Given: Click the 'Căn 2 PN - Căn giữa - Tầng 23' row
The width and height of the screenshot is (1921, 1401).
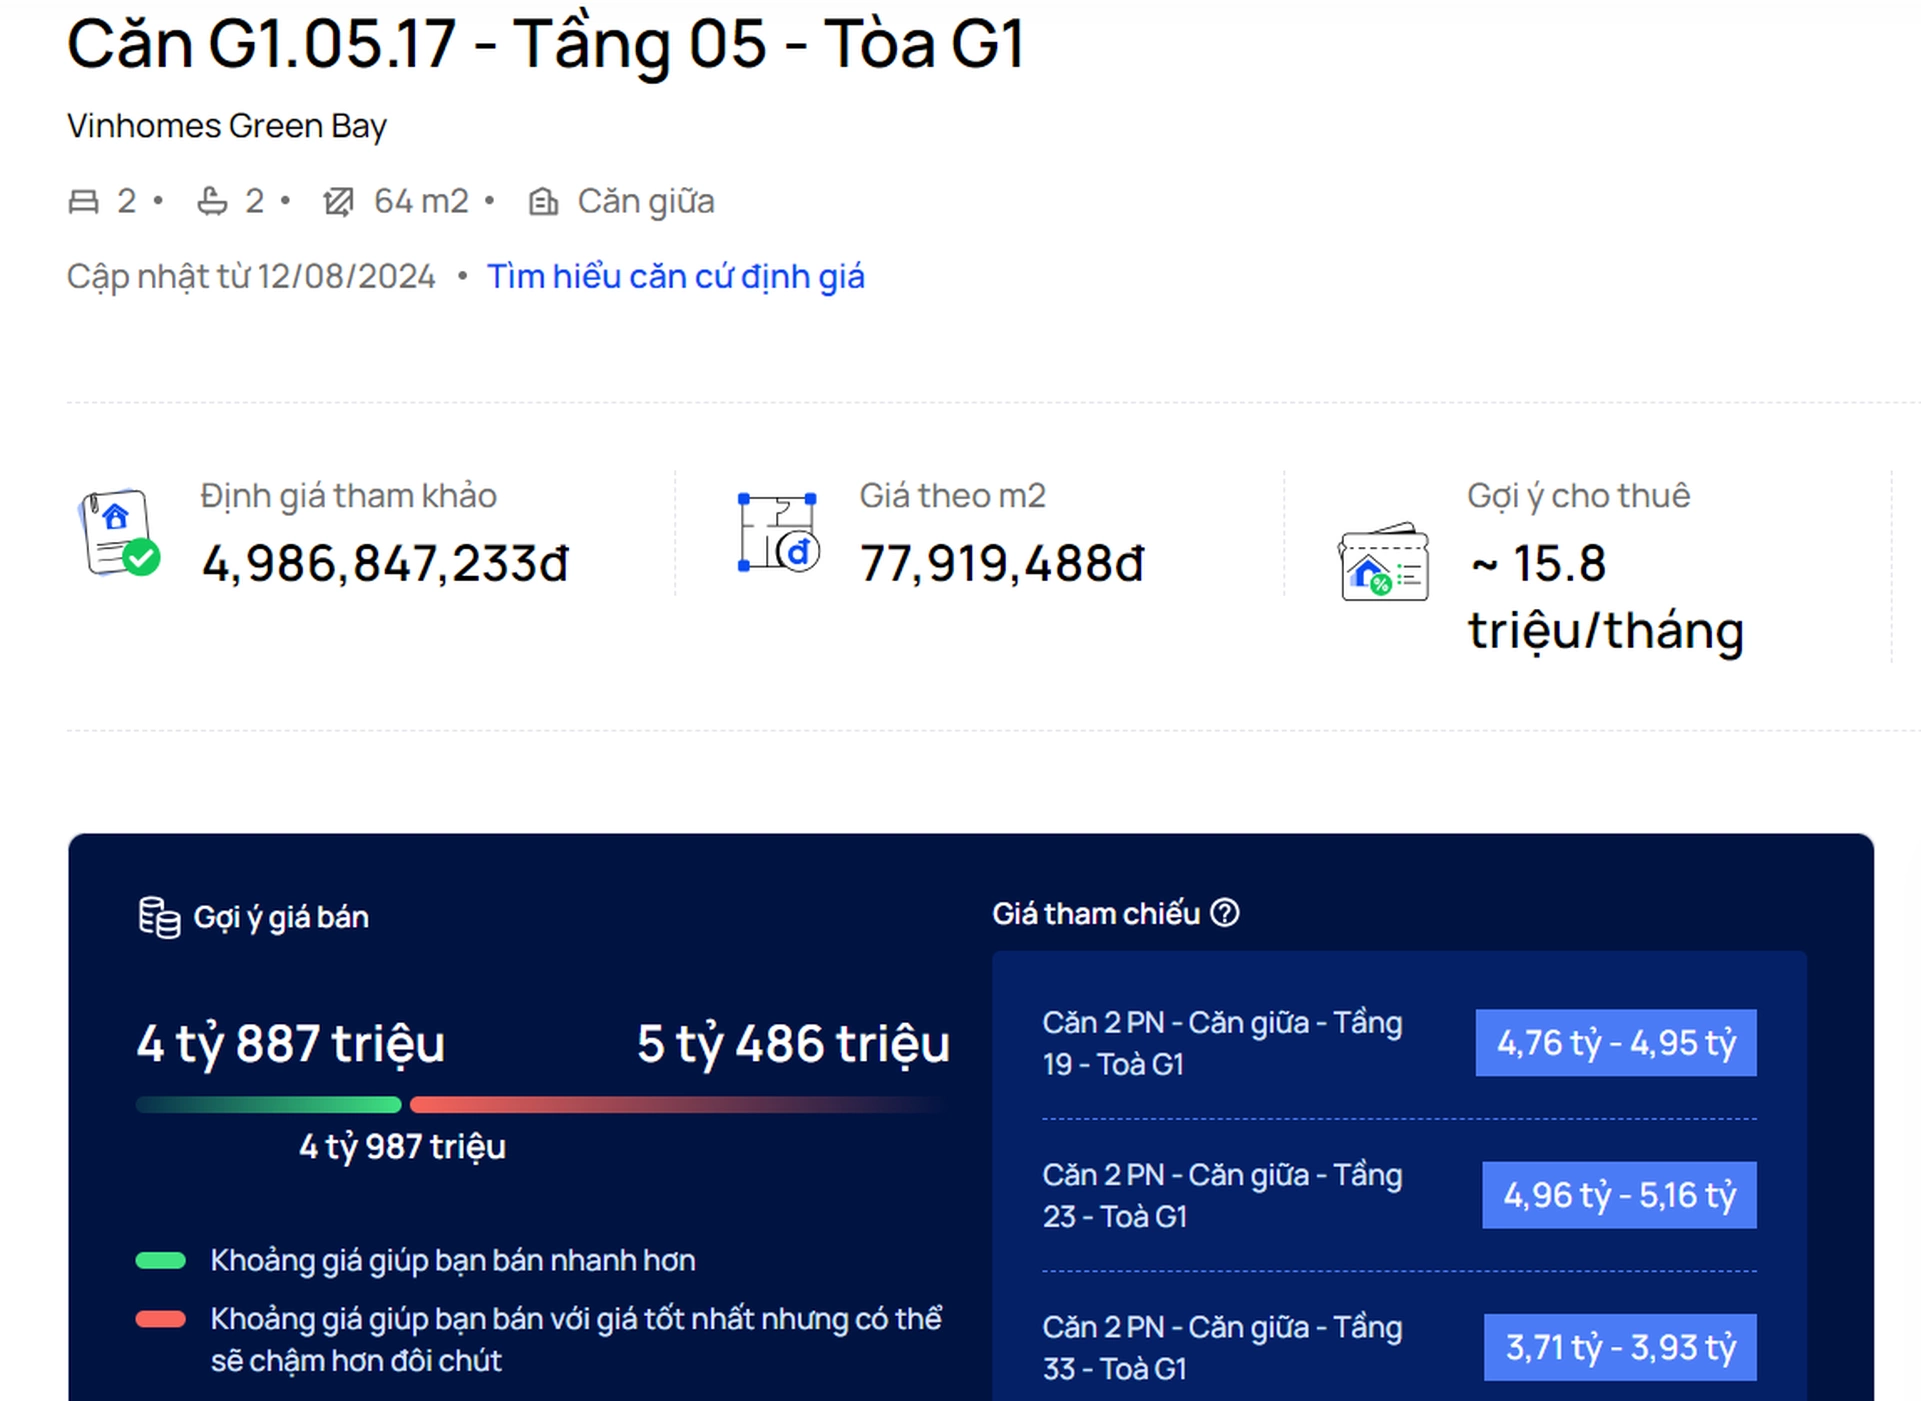Looking at the screenshot, I should coord(1399,1195).
